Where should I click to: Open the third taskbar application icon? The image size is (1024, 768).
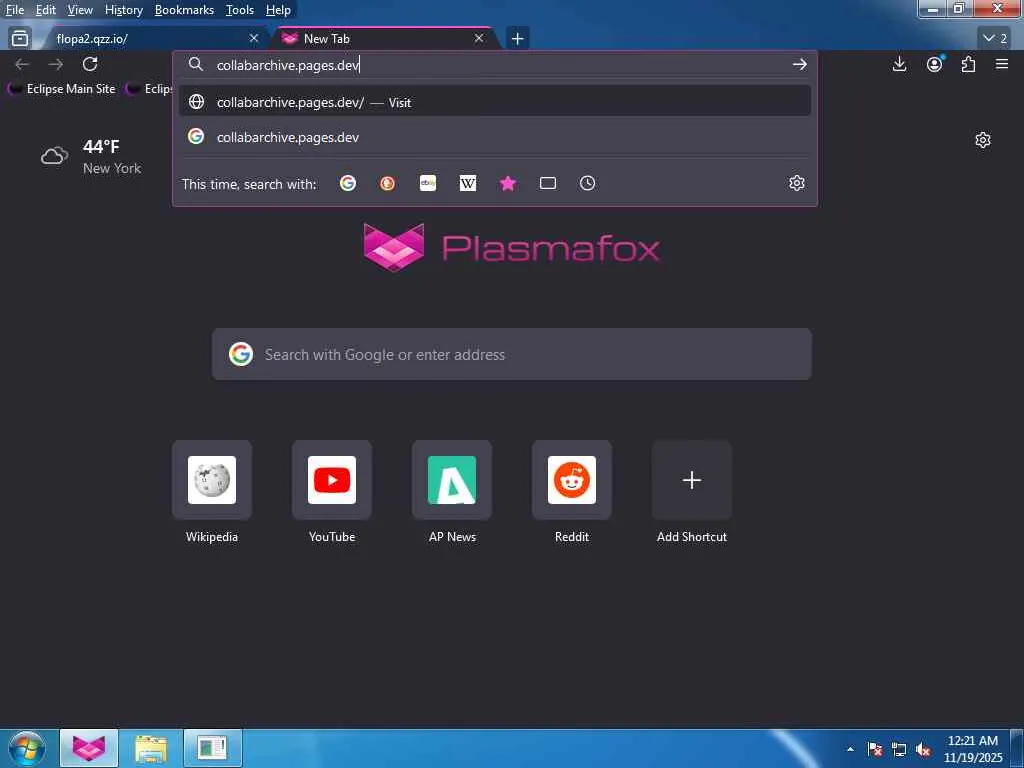pyautogui.click(x=213, y=748)
